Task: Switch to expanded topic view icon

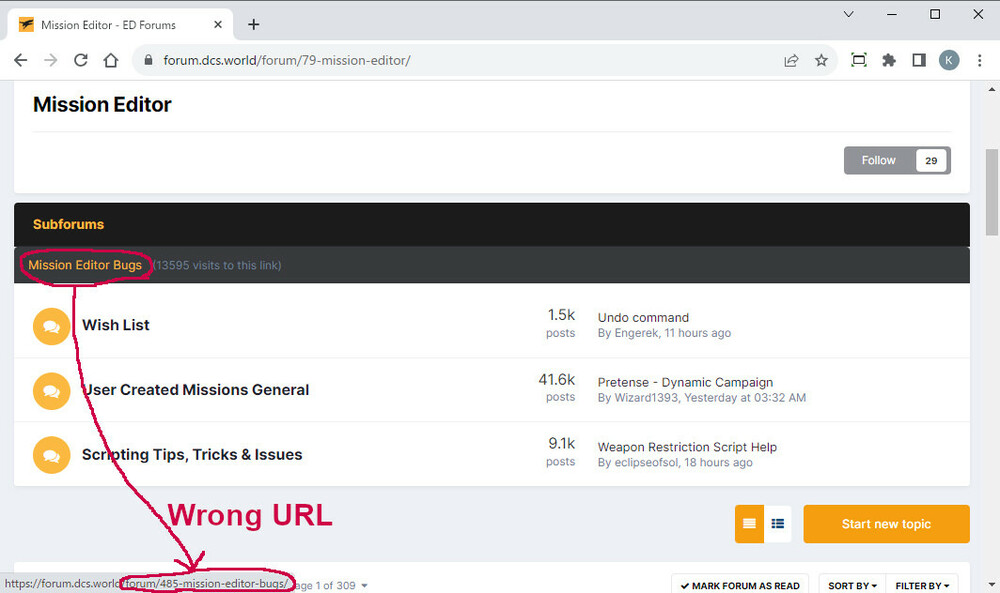Action: 749,523
